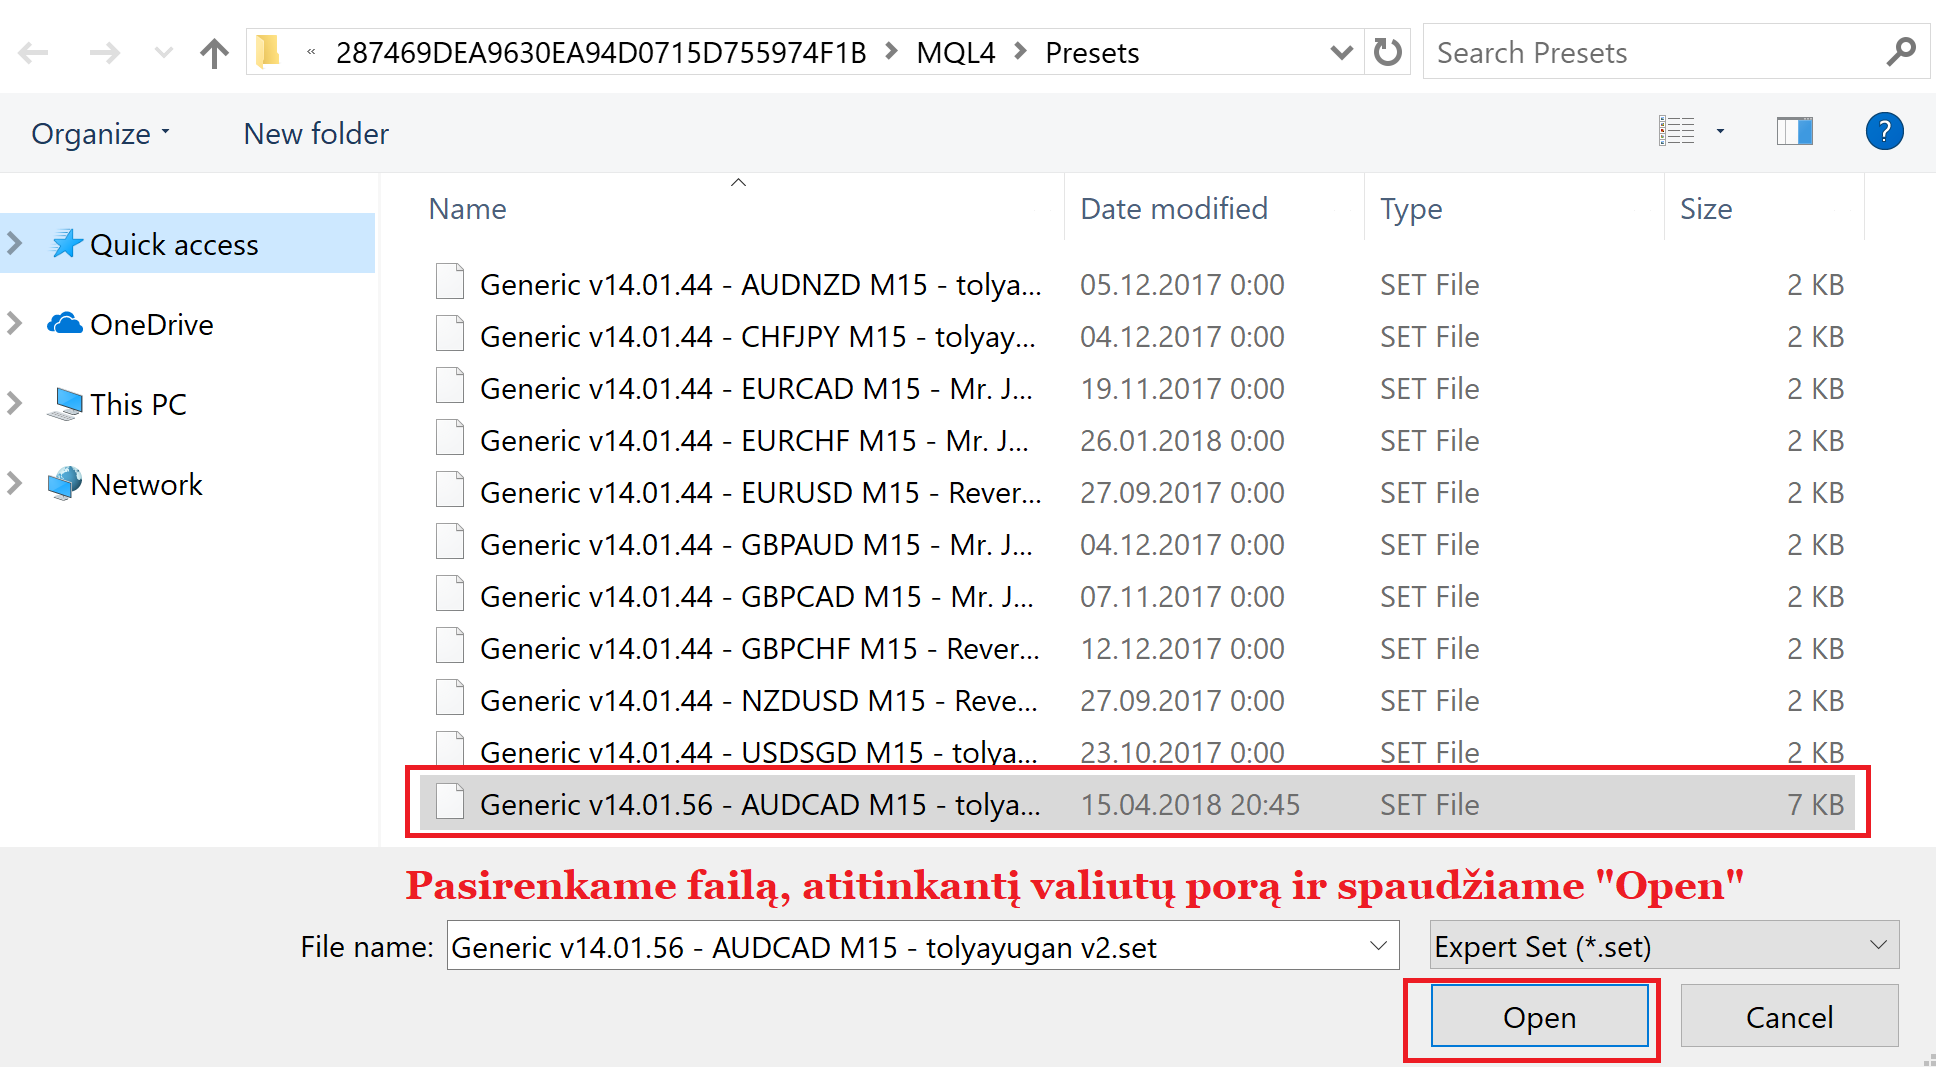Click the file icon of EURCHF preset
This screenshot has height=1067, width=1936.
(450, 438)
